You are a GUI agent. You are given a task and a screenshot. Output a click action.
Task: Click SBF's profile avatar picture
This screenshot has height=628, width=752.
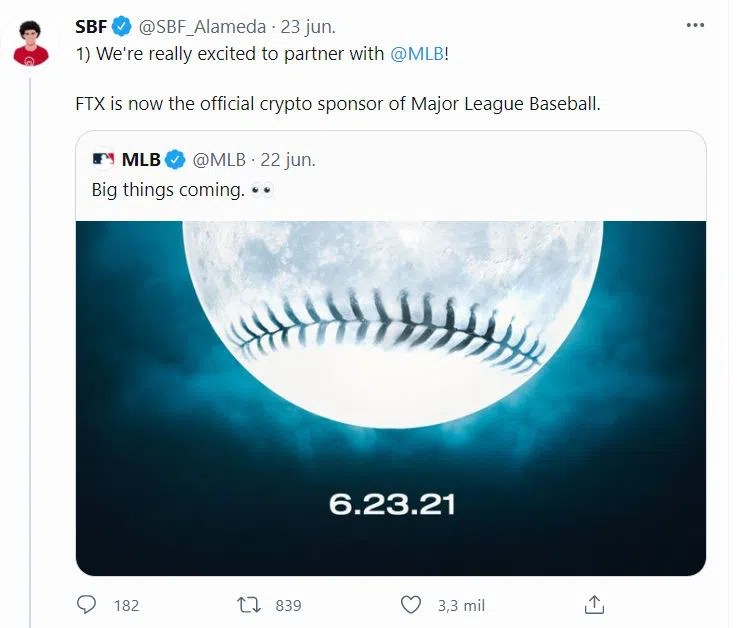pyautogui.click(x=31, y=43)
